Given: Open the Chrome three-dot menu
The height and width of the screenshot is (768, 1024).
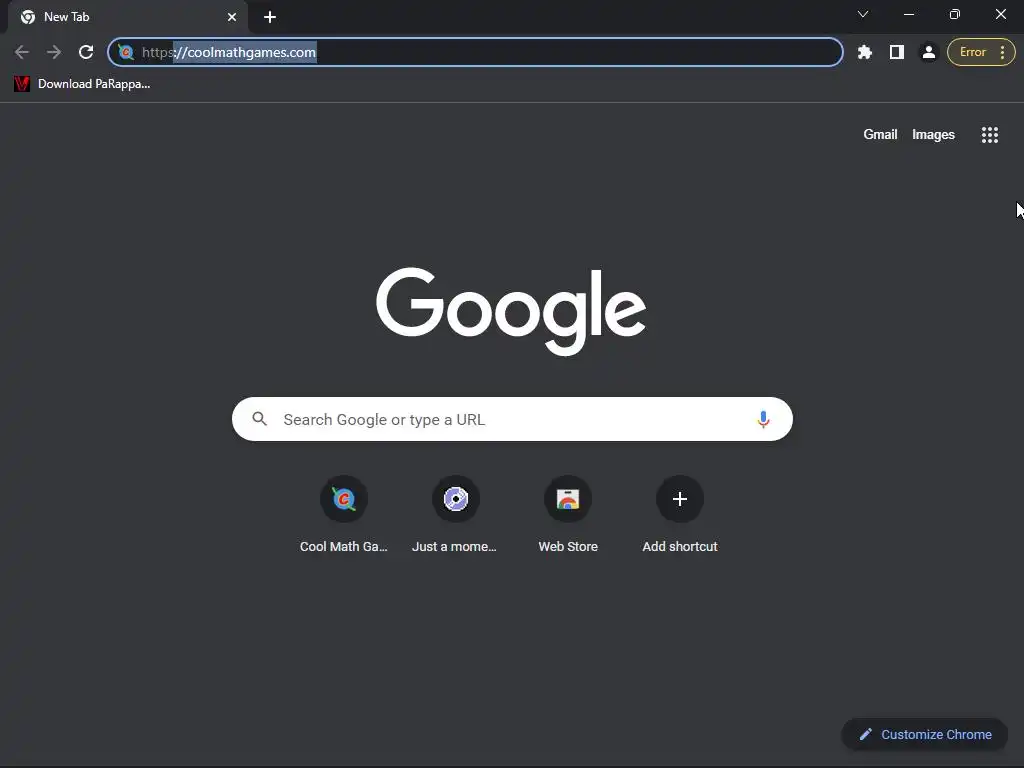Looking at the screenshot, I should [1002, 52].
